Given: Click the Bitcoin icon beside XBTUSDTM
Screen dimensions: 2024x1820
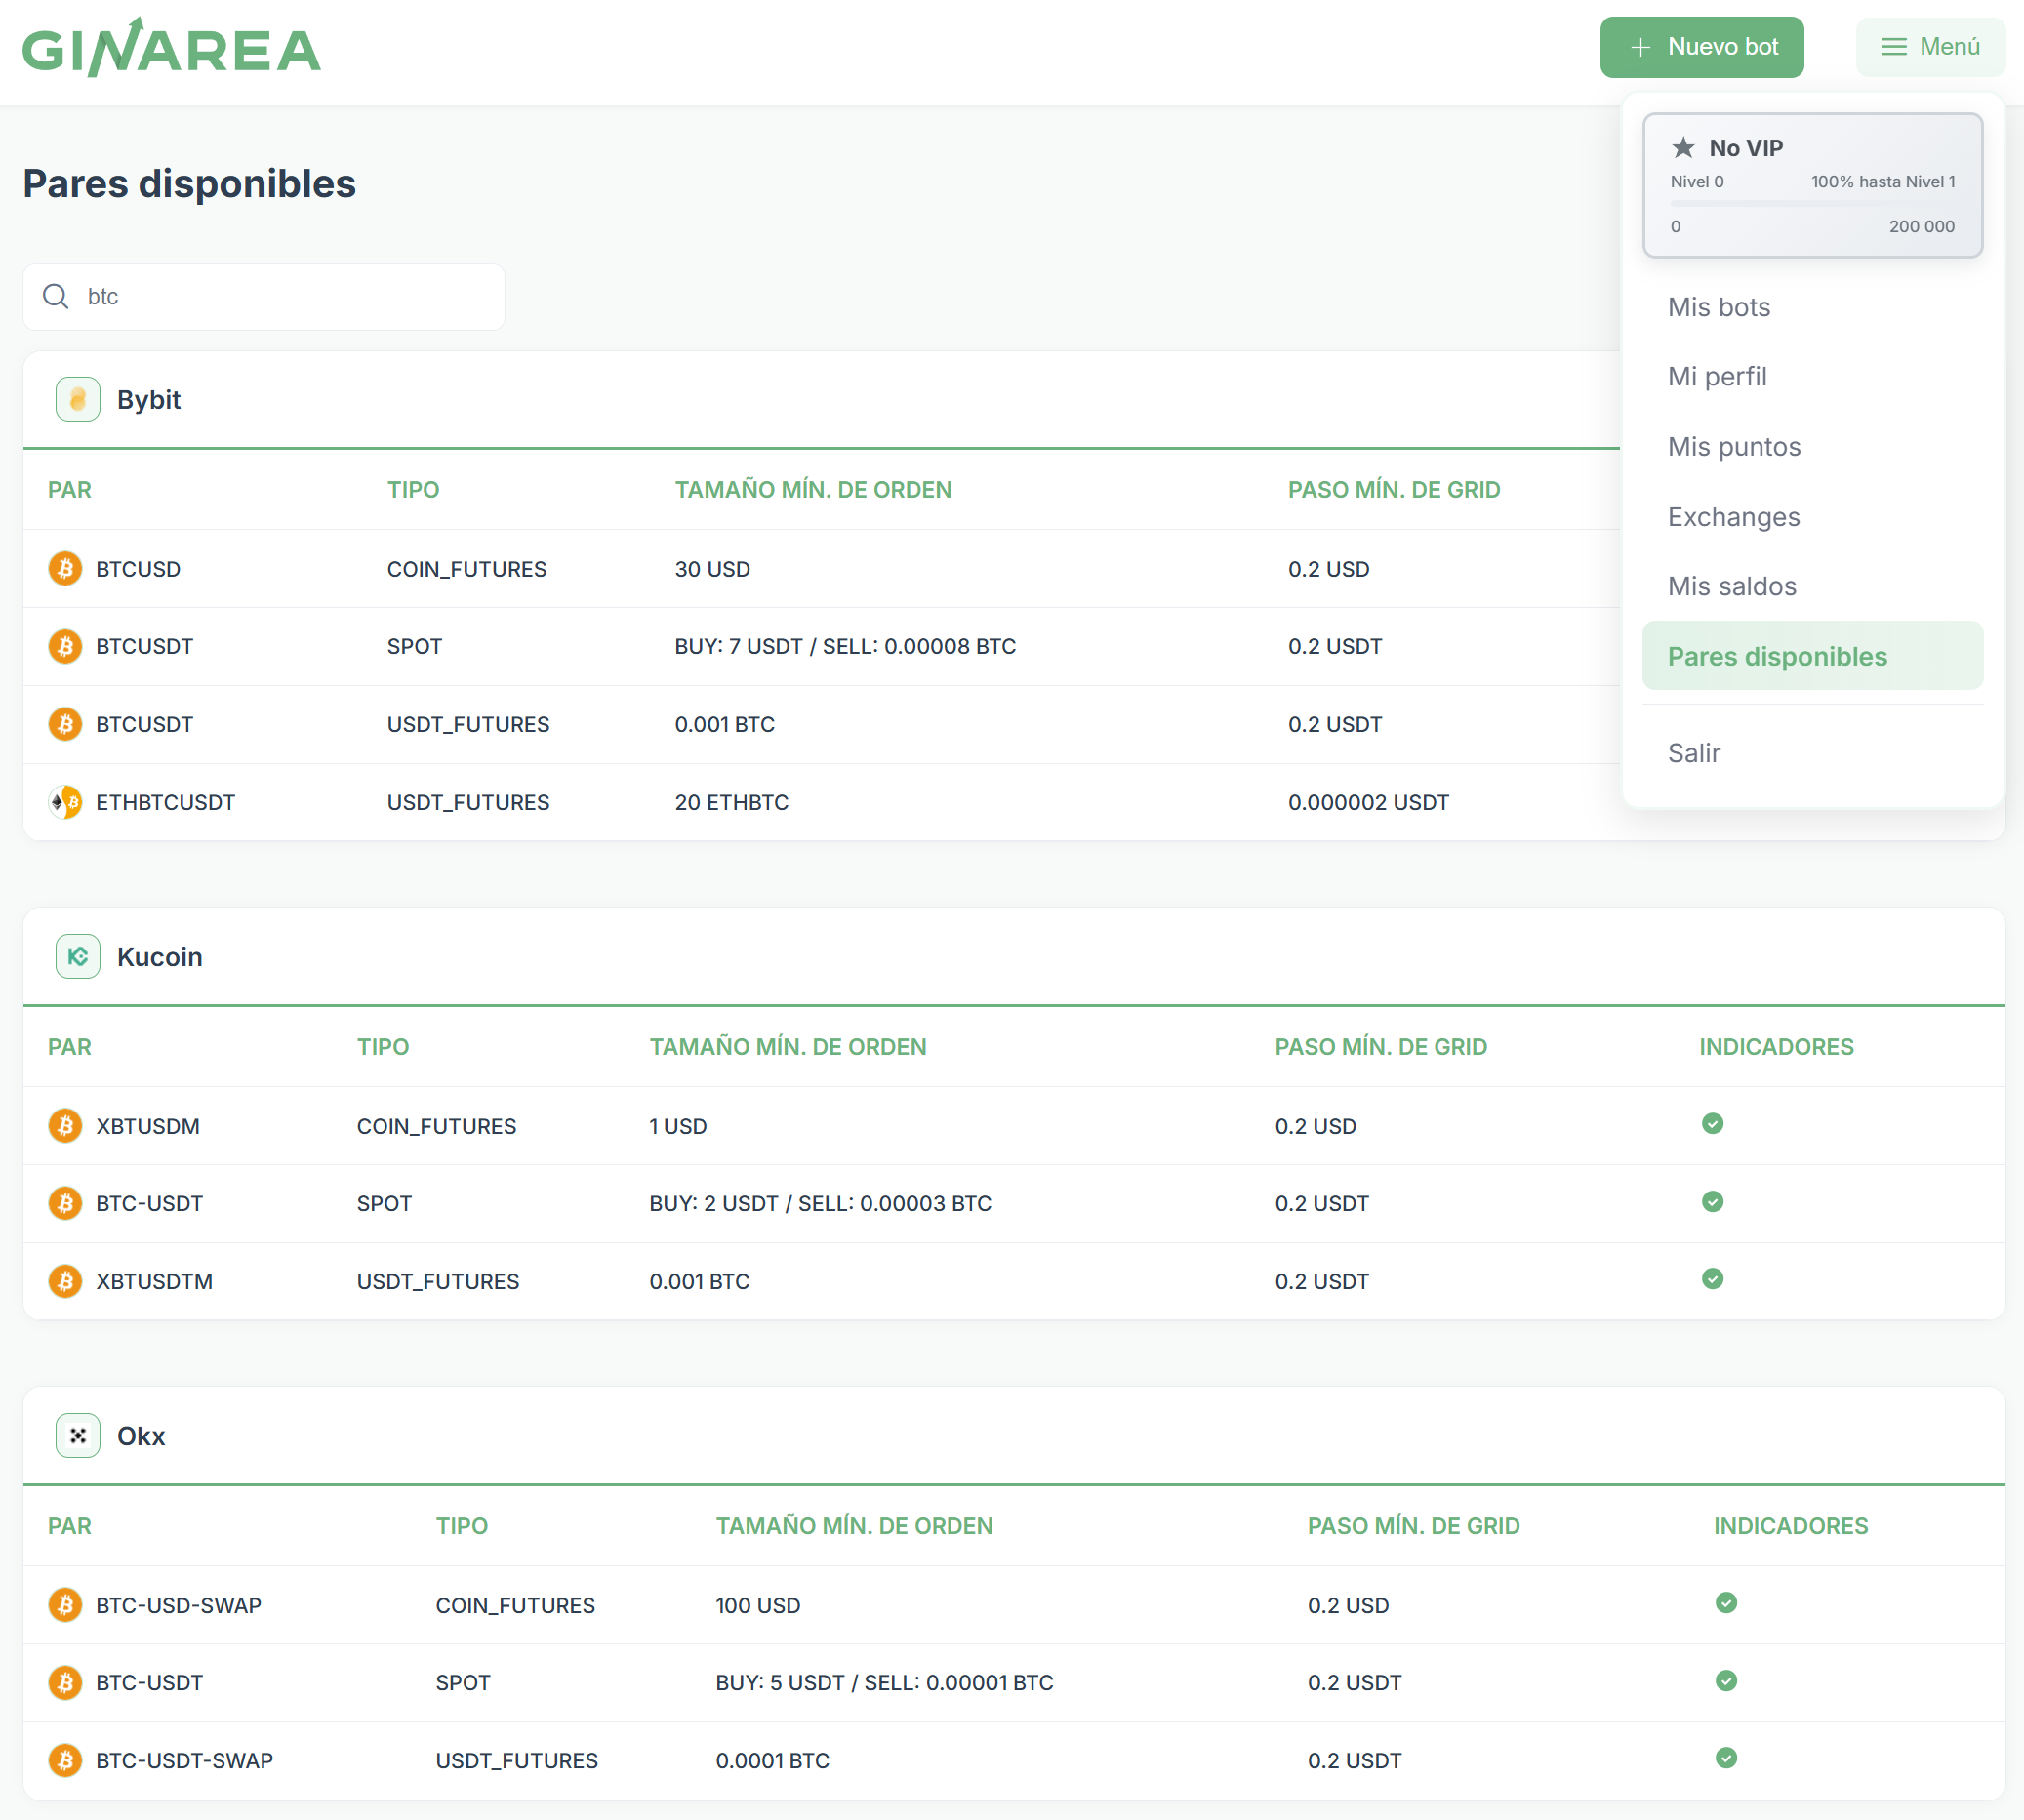Looking at the screenshot, I should click(66, 1281).
